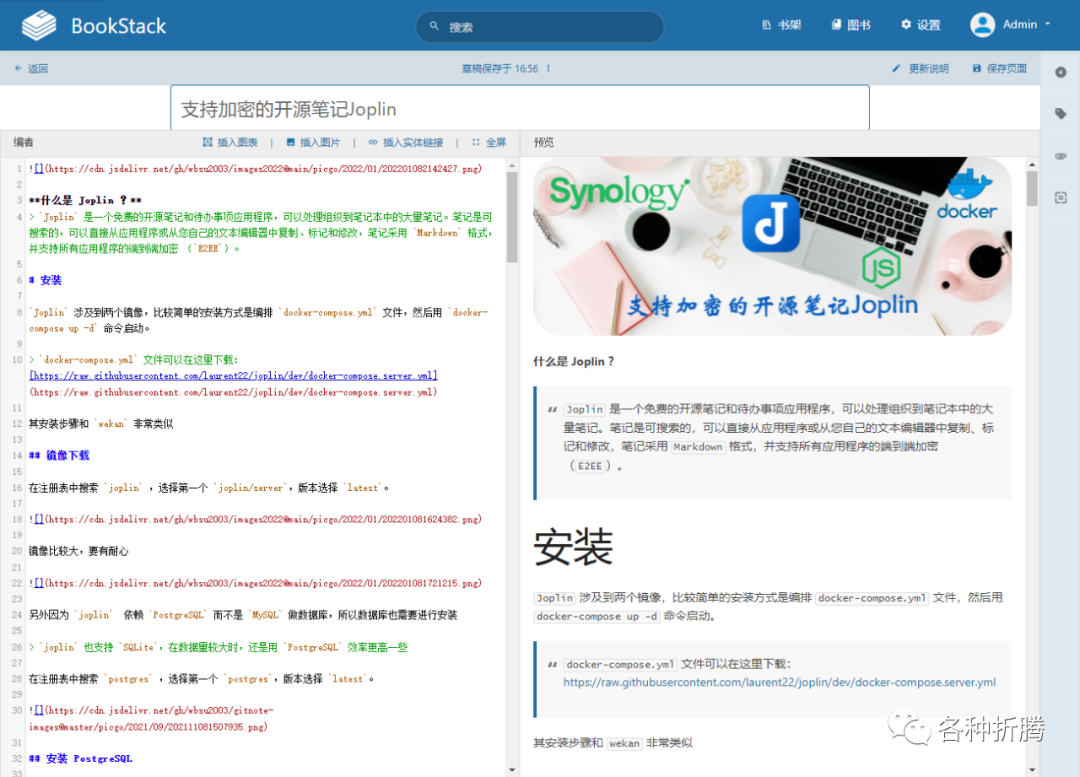Click the preview scroll down arrow

pyautogui.click(x=1032, y=769)
